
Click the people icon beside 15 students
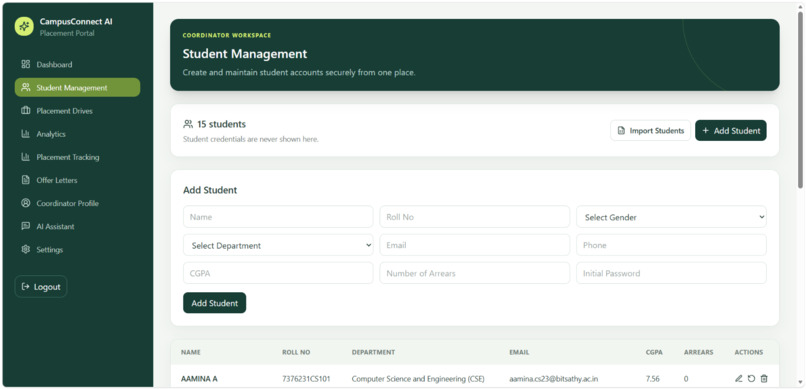pyautogui.click(x=188, y=124)
